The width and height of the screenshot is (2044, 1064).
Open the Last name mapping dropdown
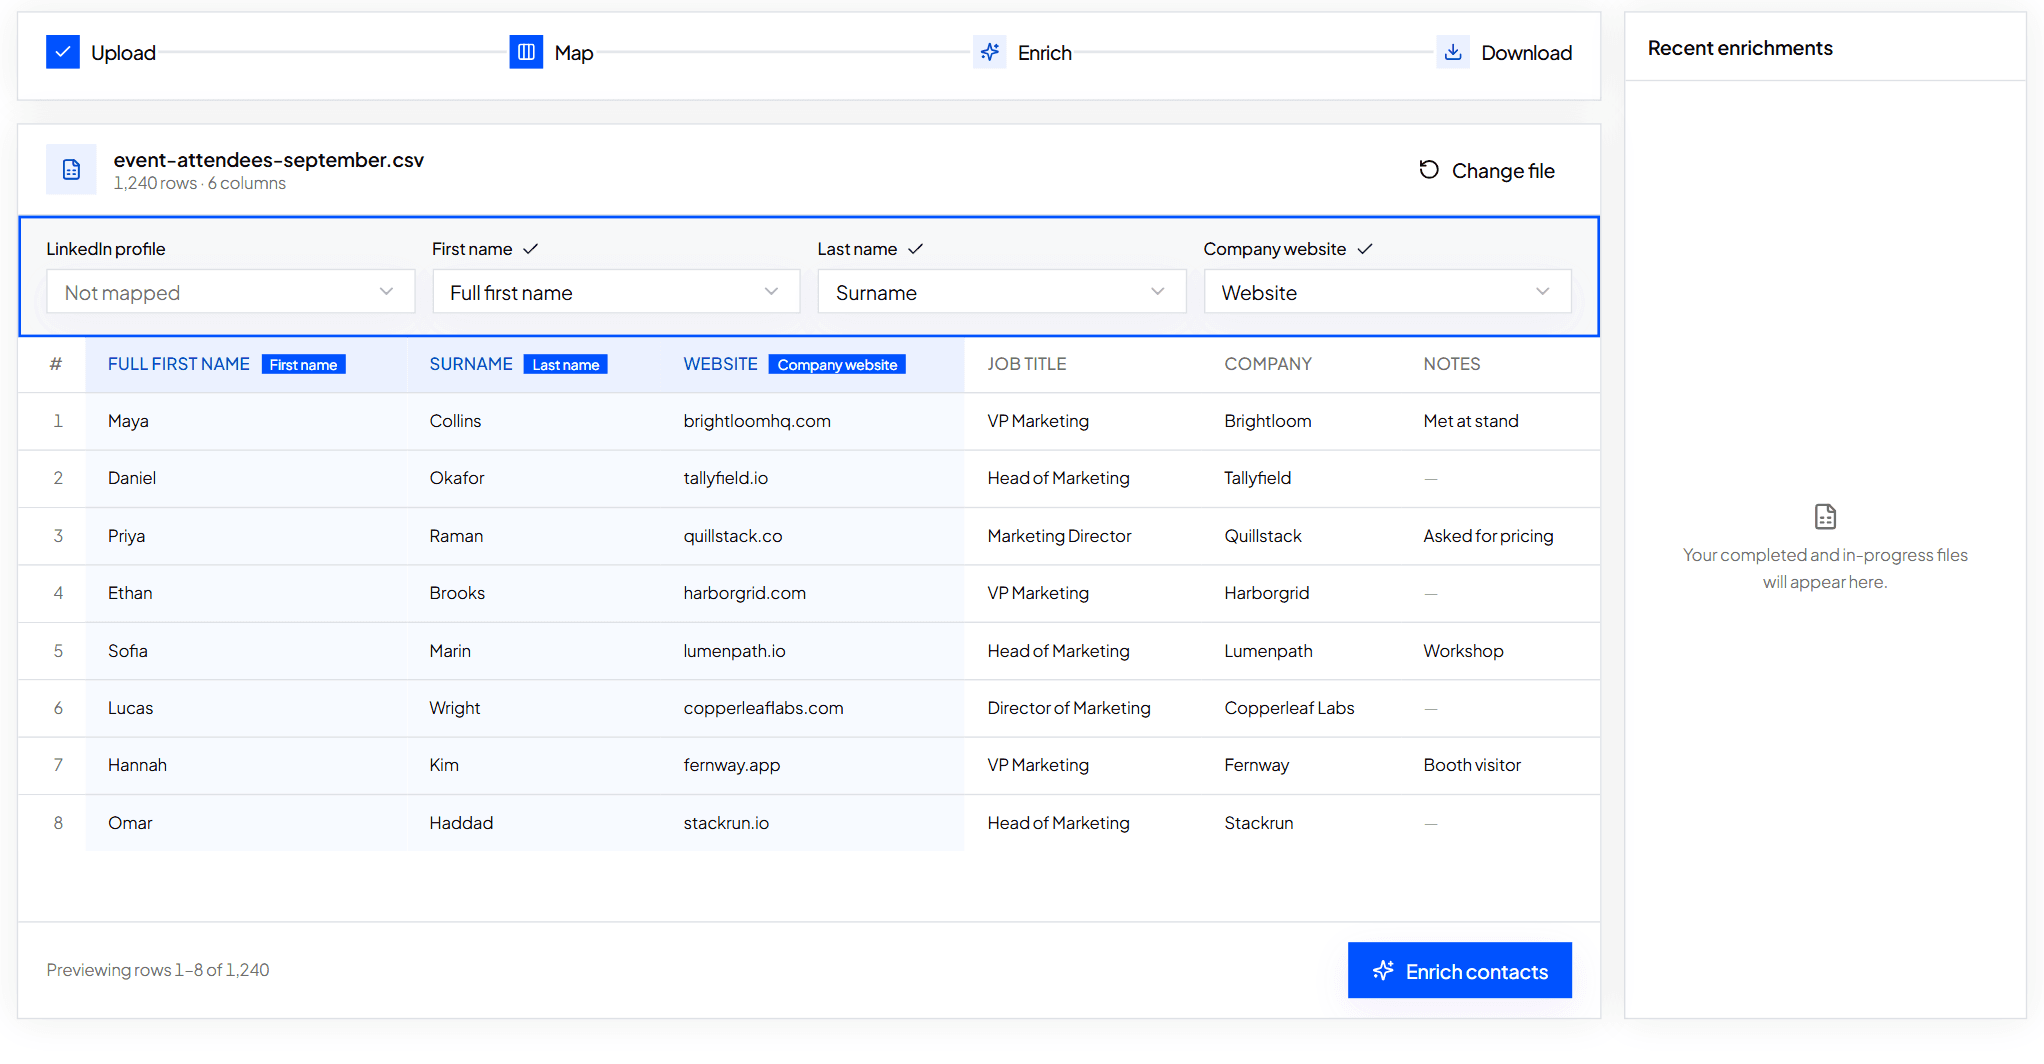(x=1002, y=292)
